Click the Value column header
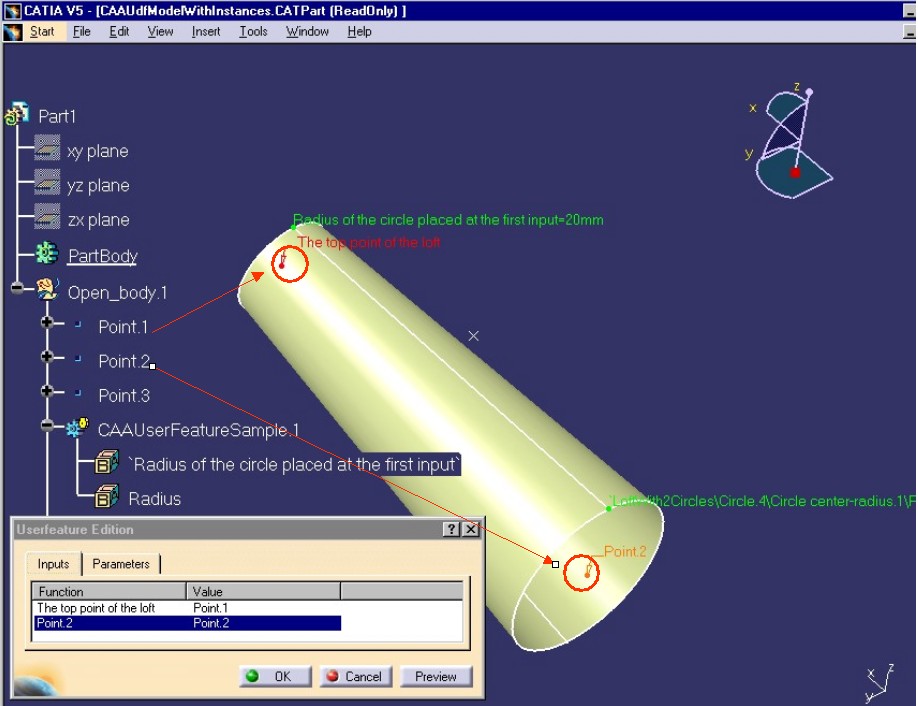918x706 pixels. point(263,591)
